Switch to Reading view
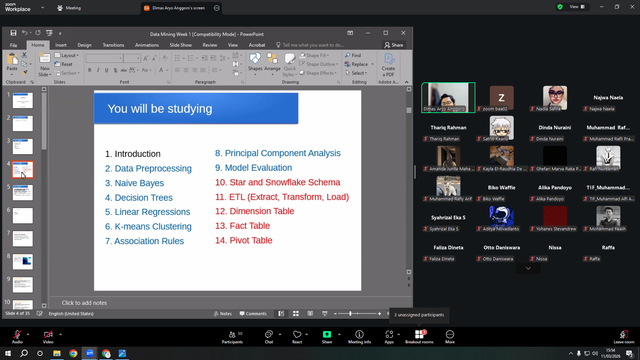This screenshot has width=640, height=360. pos(310,313)
